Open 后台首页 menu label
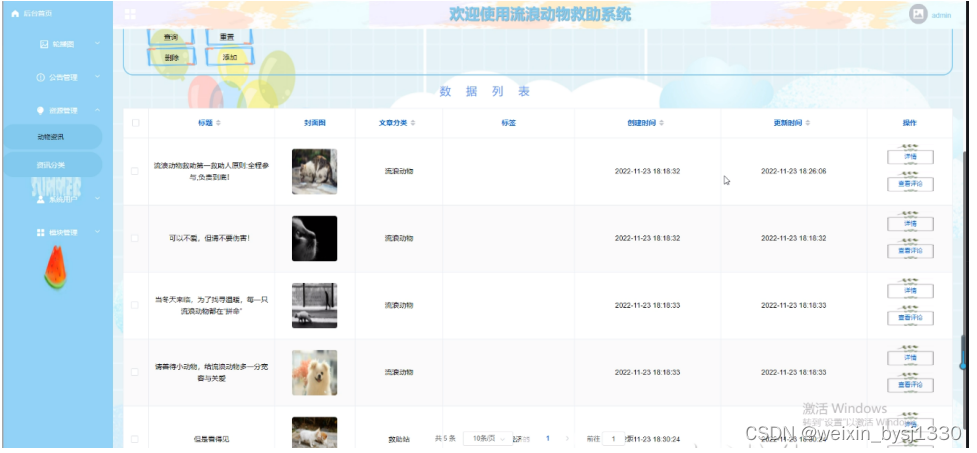977x453 pixels. click(x=38, y=13)
